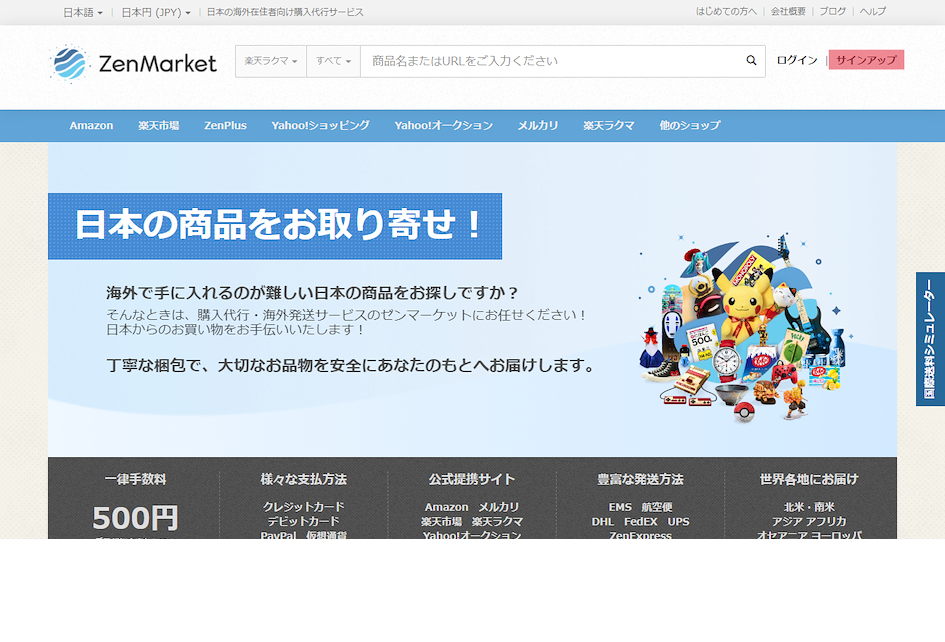Click the 世界各地にお届け heading

tap(809, 479)
